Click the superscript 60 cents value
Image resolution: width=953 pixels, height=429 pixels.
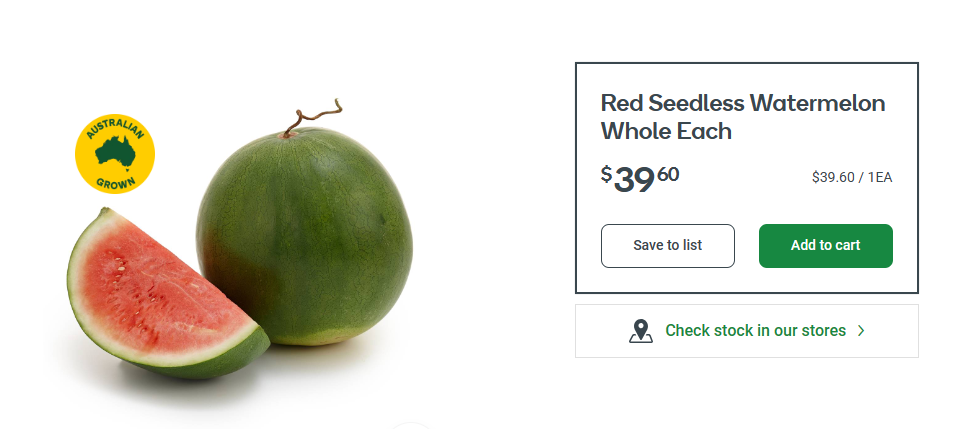668,174
